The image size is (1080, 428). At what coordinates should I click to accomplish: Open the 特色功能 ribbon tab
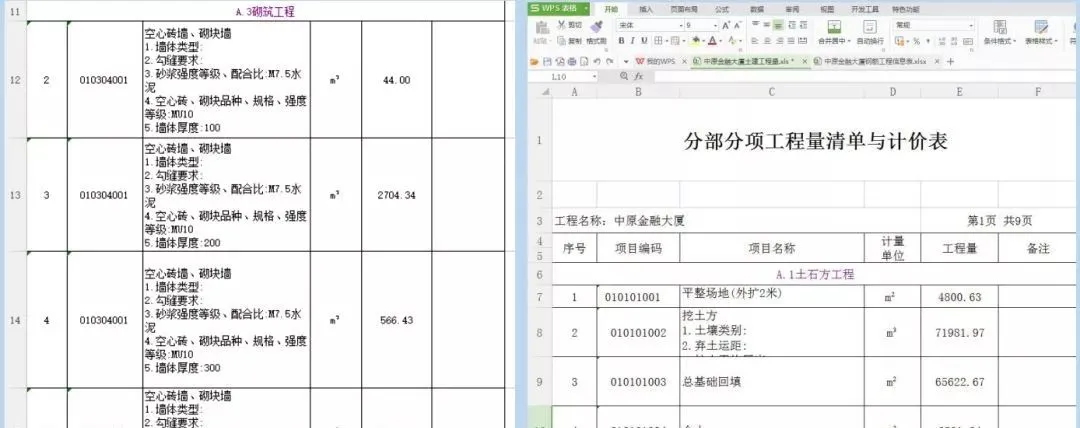[906, 9]
